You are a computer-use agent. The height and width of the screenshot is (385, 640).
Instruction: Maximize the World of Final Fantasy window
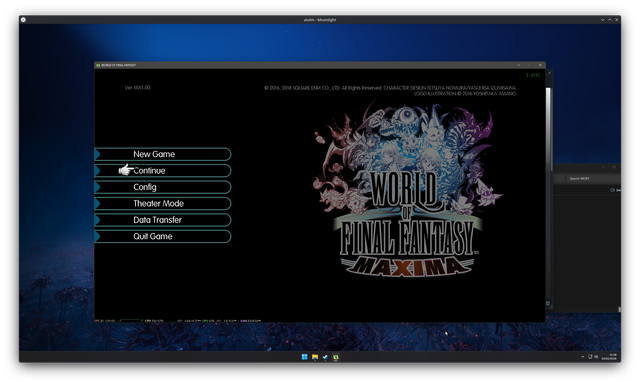530,65
